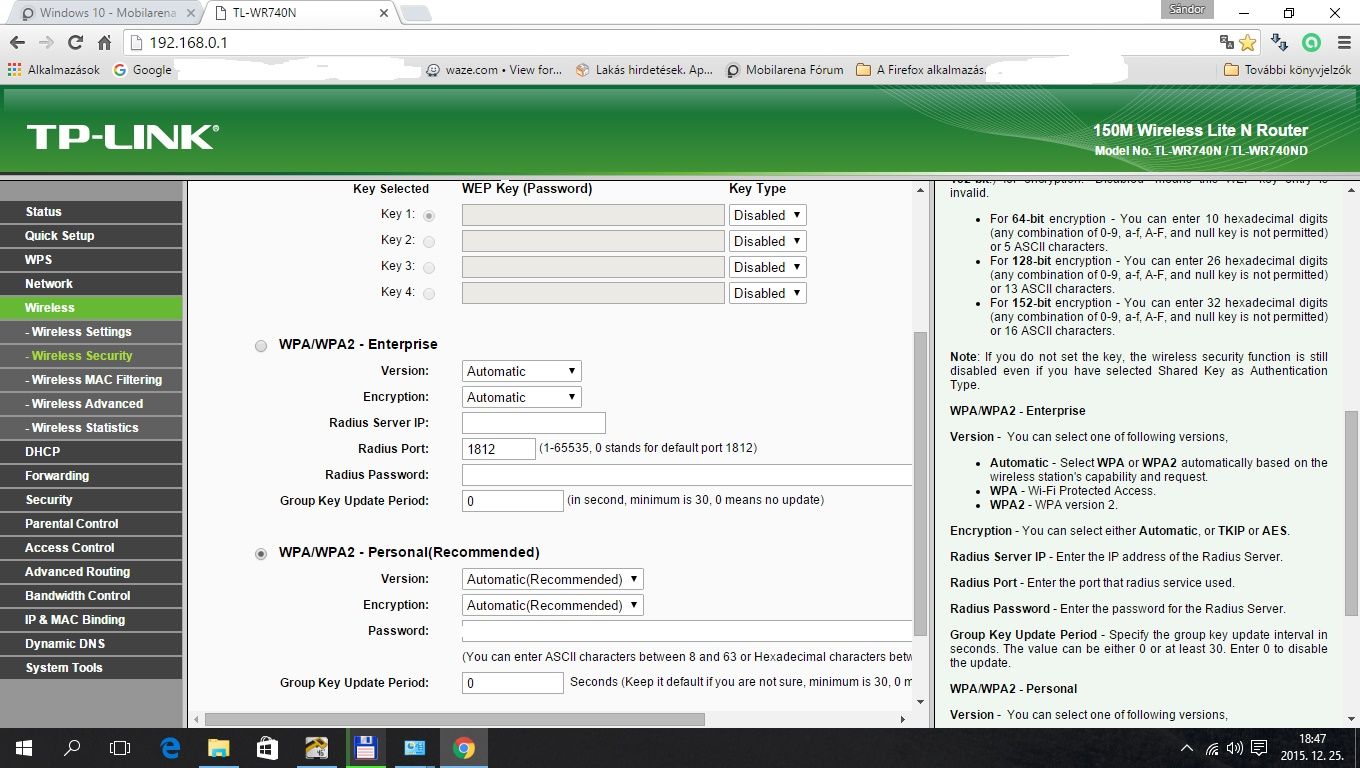Open a new browser tab
Image resolution: width=1360 pixels, height=768 pixels.
point(415,14)
